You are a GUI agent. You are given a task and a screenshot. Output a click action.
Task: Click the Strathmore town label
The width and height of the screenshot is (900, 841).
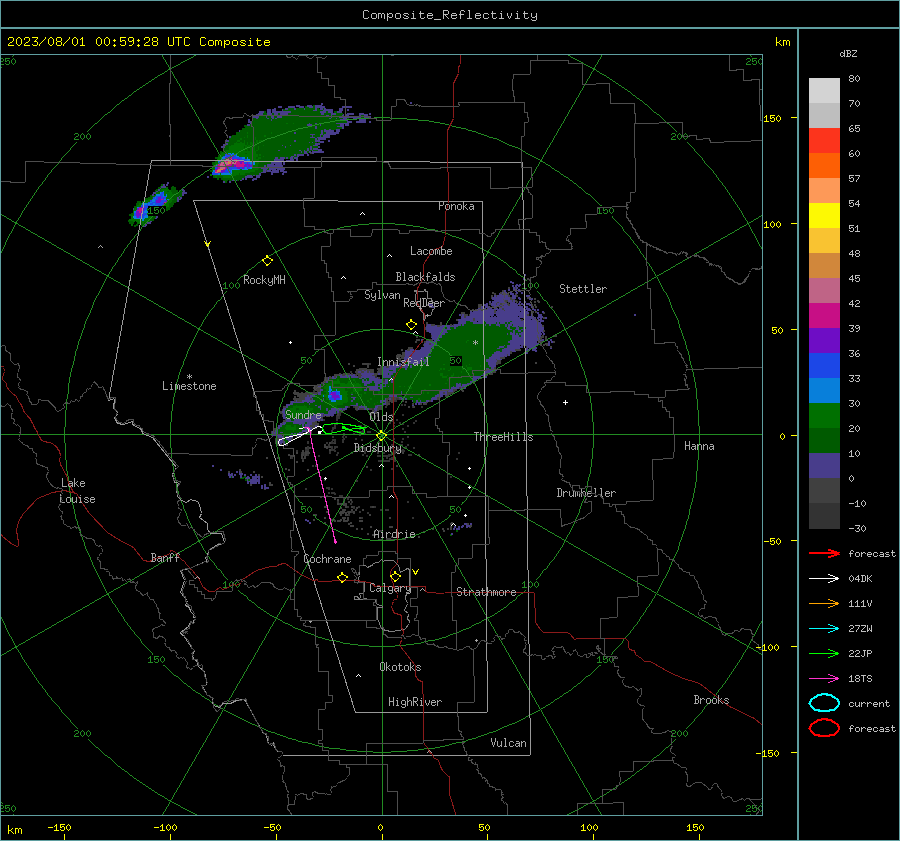[x=486, y=592]
